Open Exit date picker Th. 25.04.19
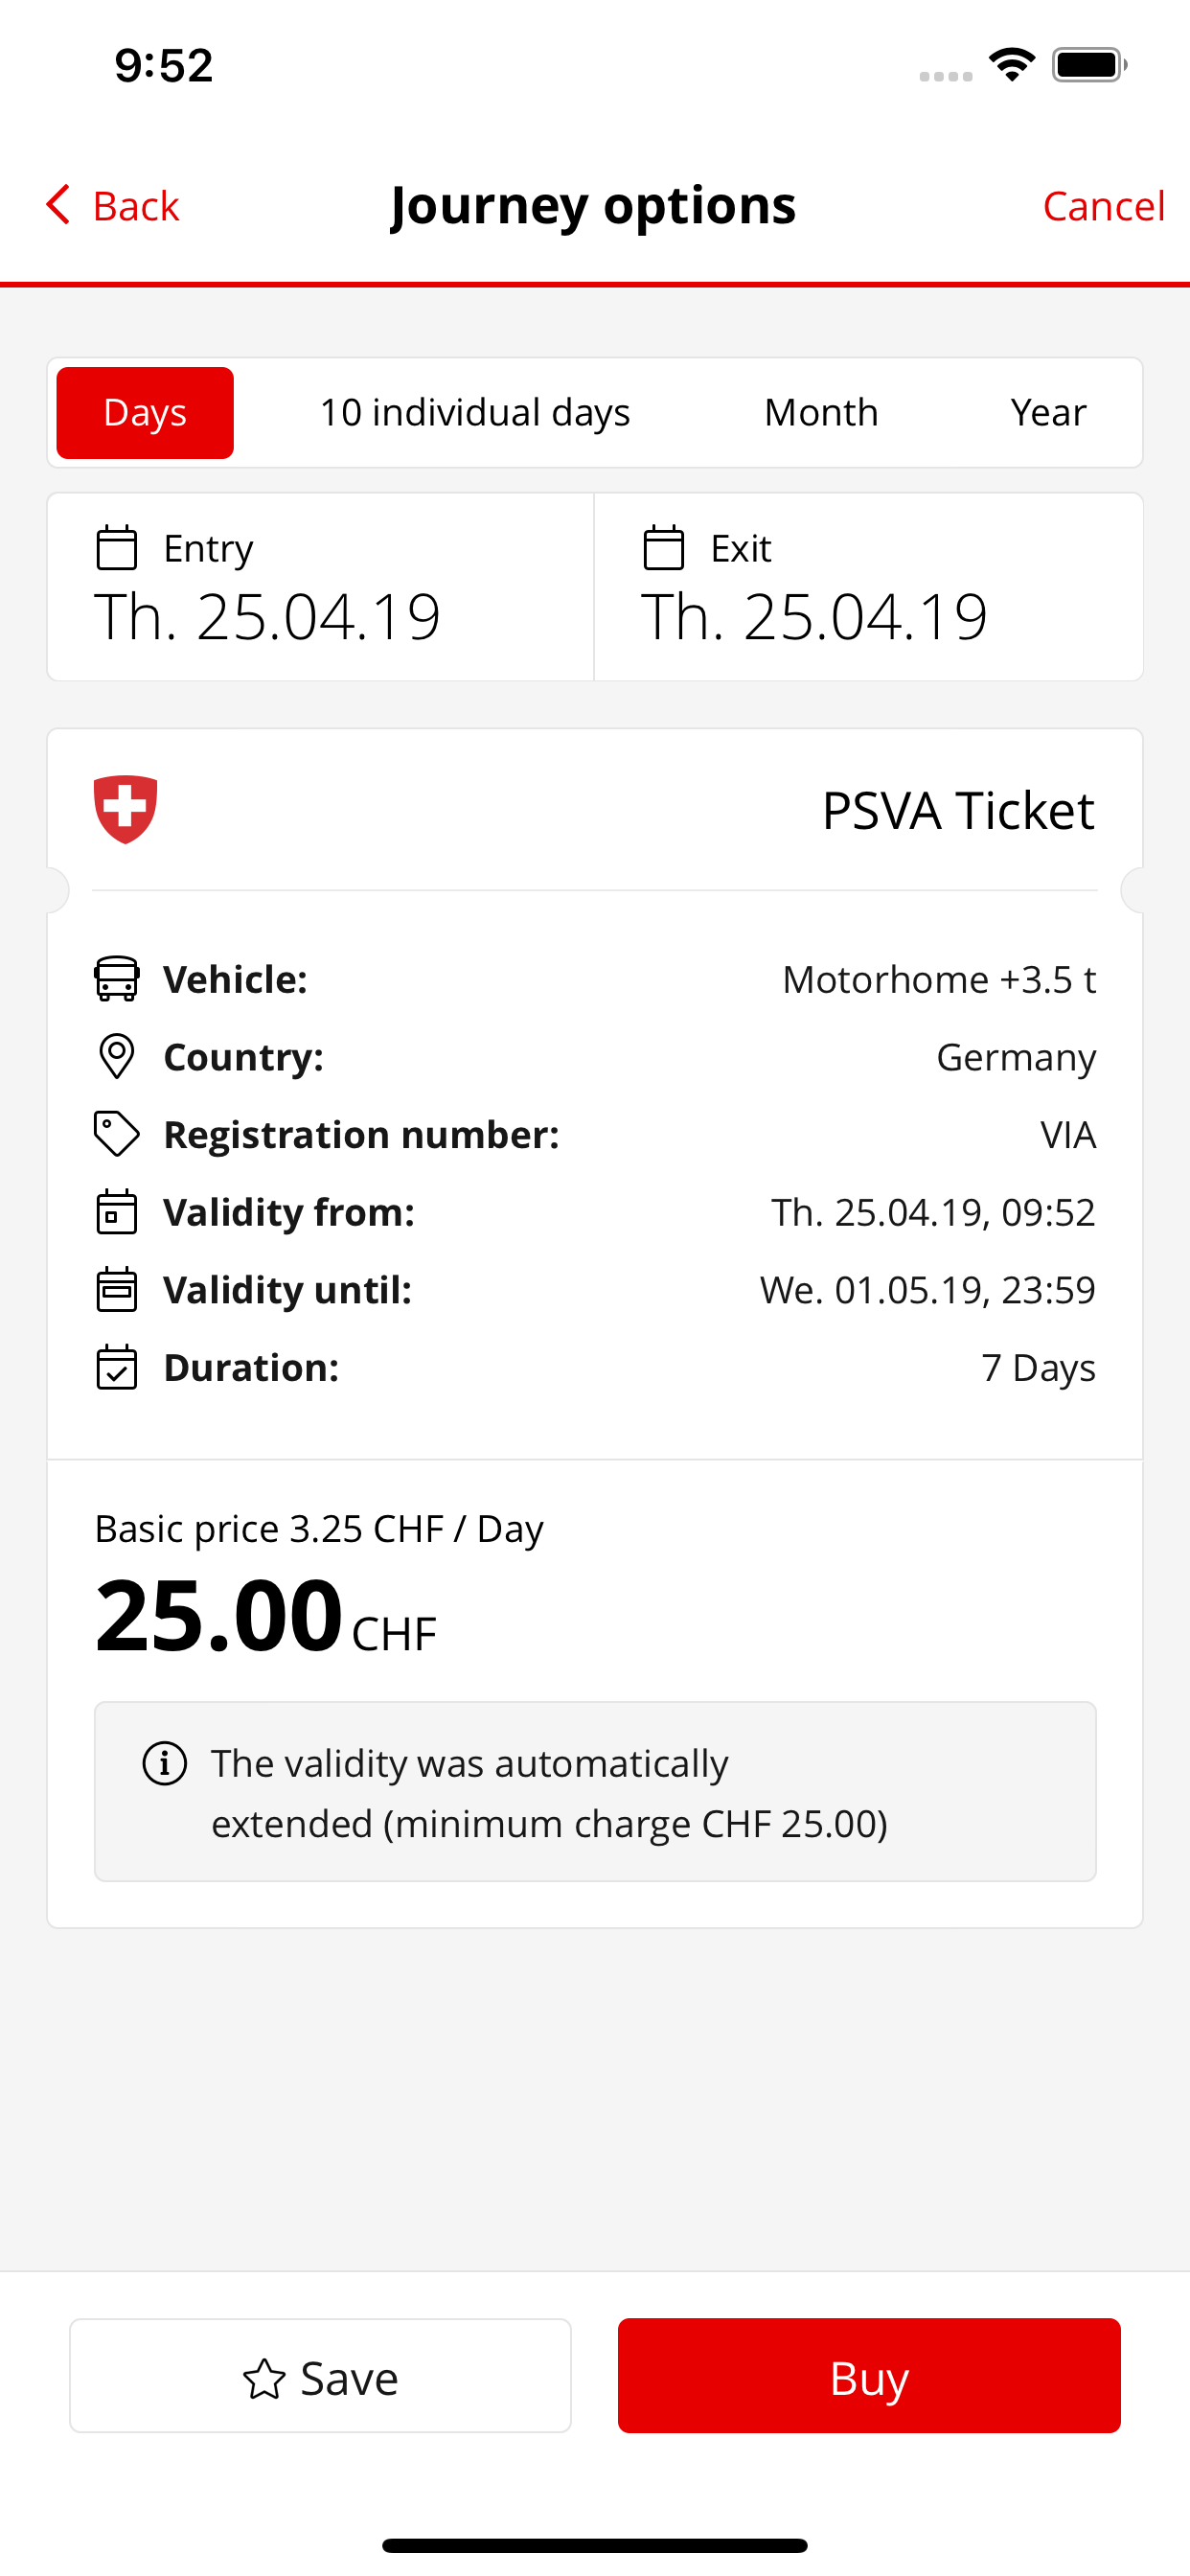Image resolution: width=1190 pixels, height=2576 pixels. (x=868, y=587)
